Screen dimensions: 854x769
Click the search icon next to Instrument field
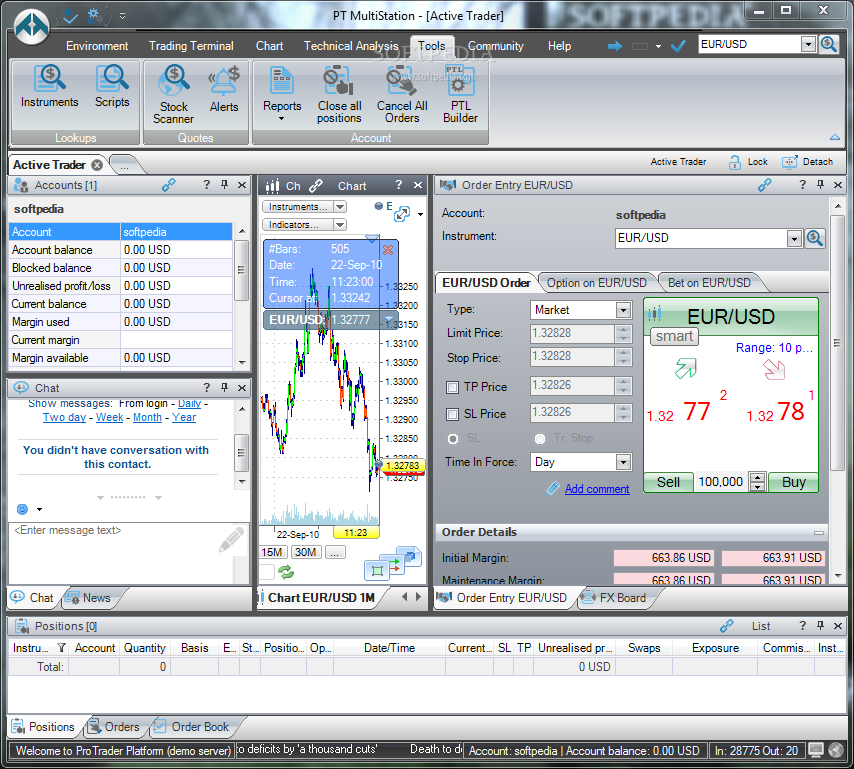[x=815, y=238]
